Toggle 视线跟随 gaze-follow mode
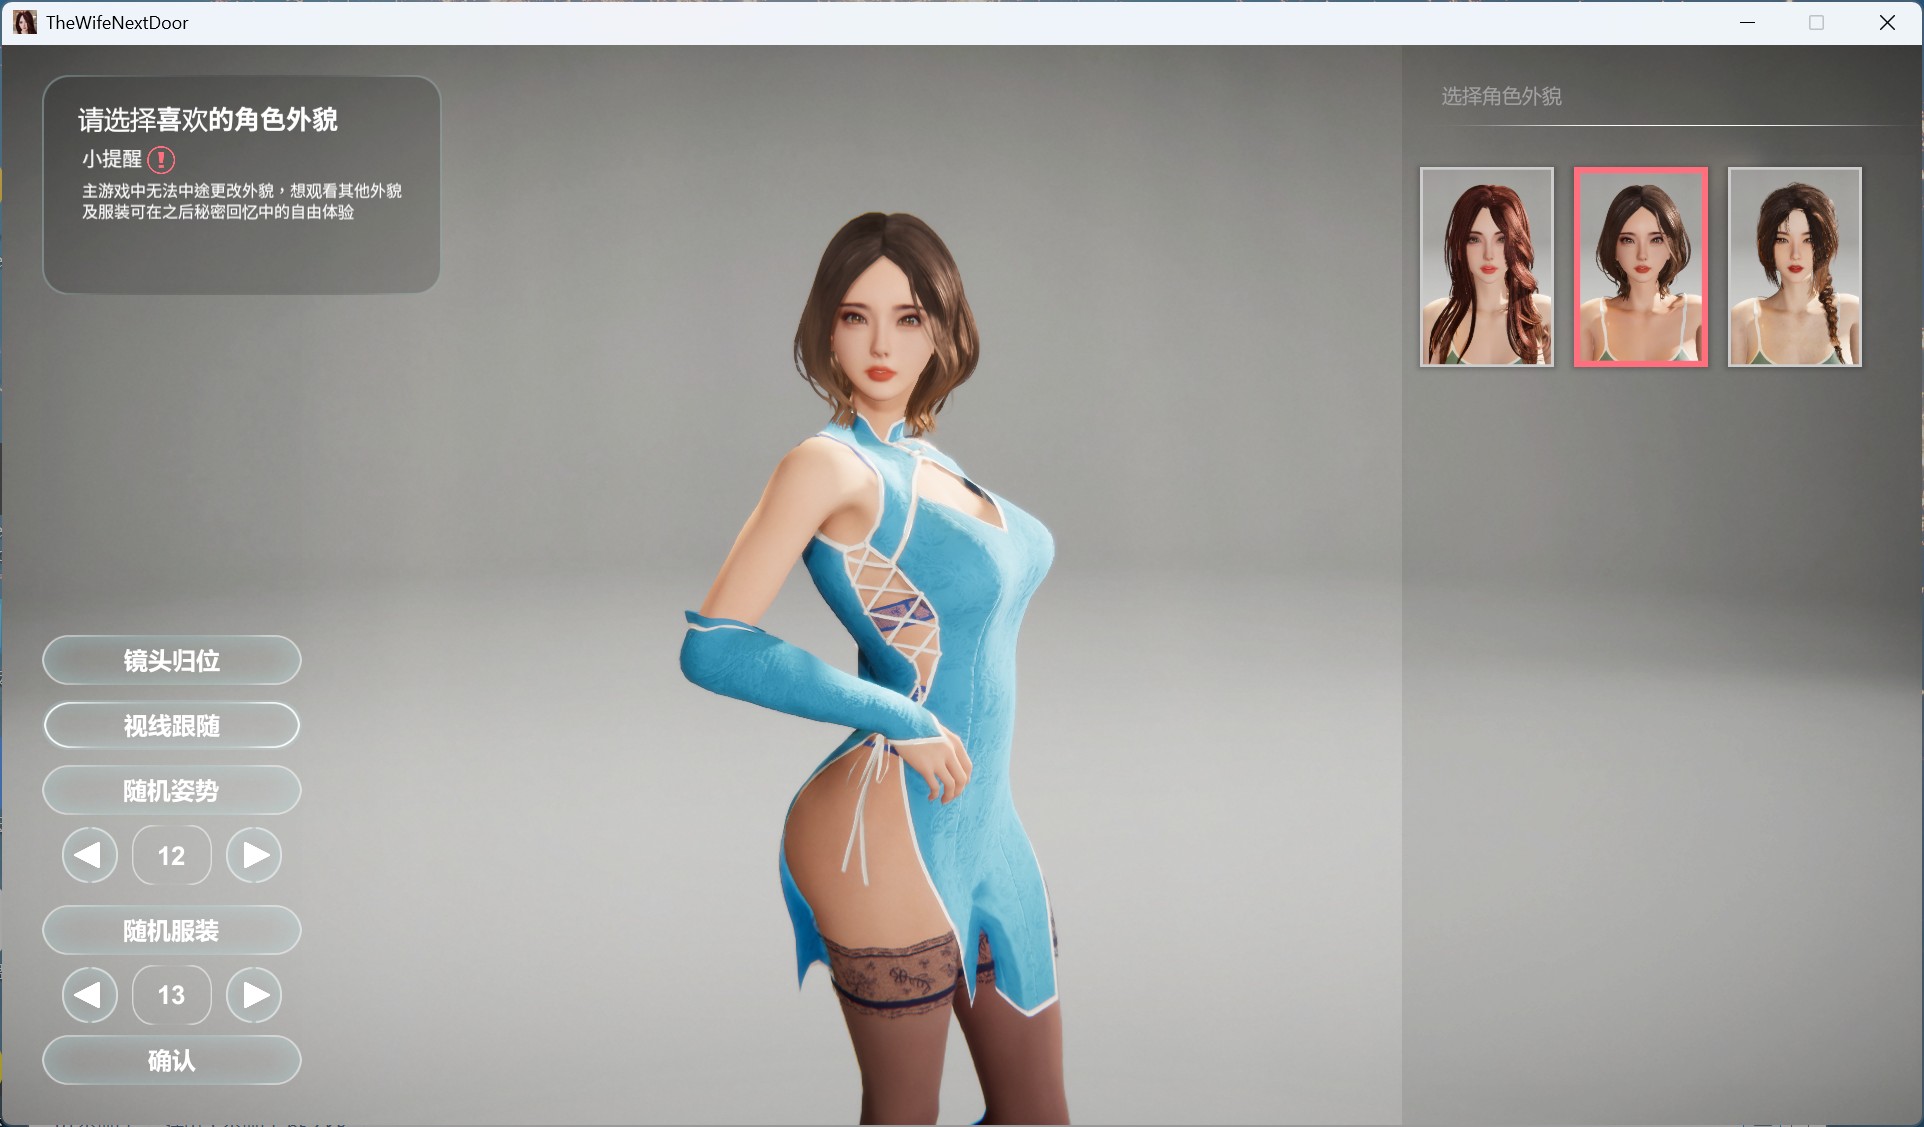Screen dimensions: 1924x1127 click(x=171, y=725)
